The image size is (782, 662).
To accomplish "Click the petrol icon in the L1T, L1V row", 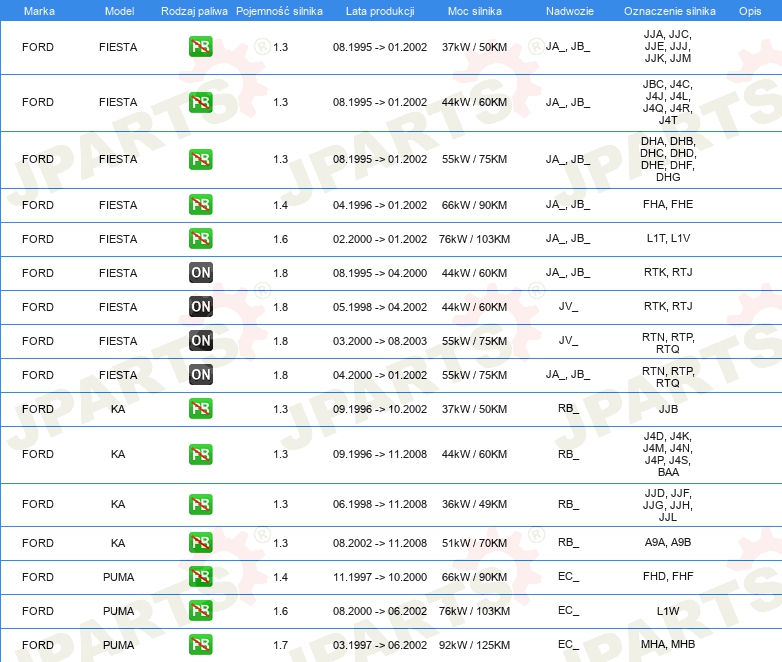I will click(200, 238).
